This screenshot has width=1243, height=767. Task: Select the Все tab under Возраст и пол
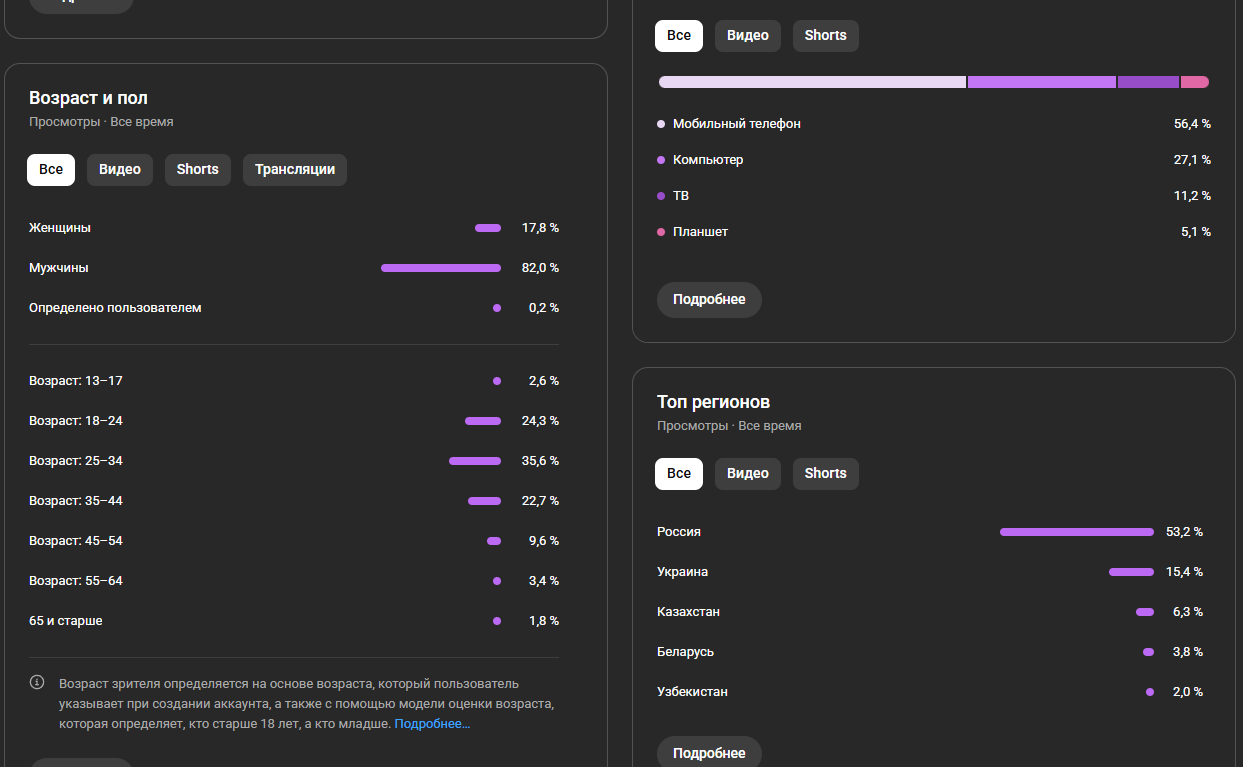(51, 169)
